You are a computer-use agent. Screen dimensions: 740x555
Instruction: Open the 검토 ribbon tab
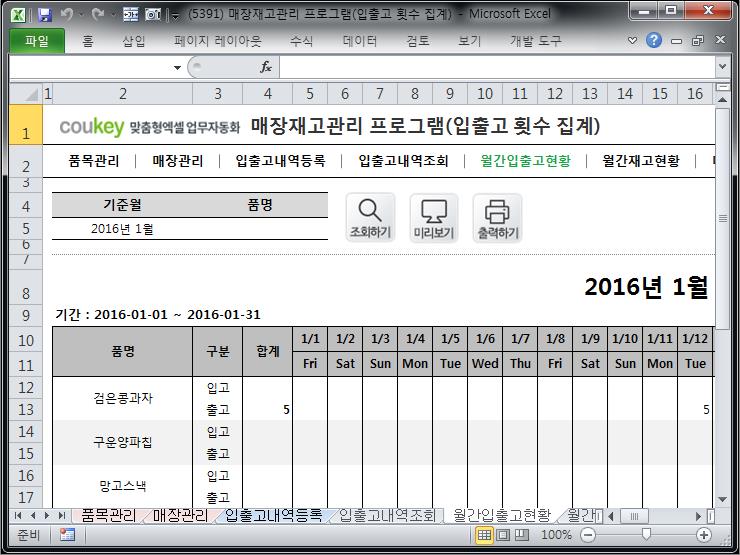click(x=418, y=41)
